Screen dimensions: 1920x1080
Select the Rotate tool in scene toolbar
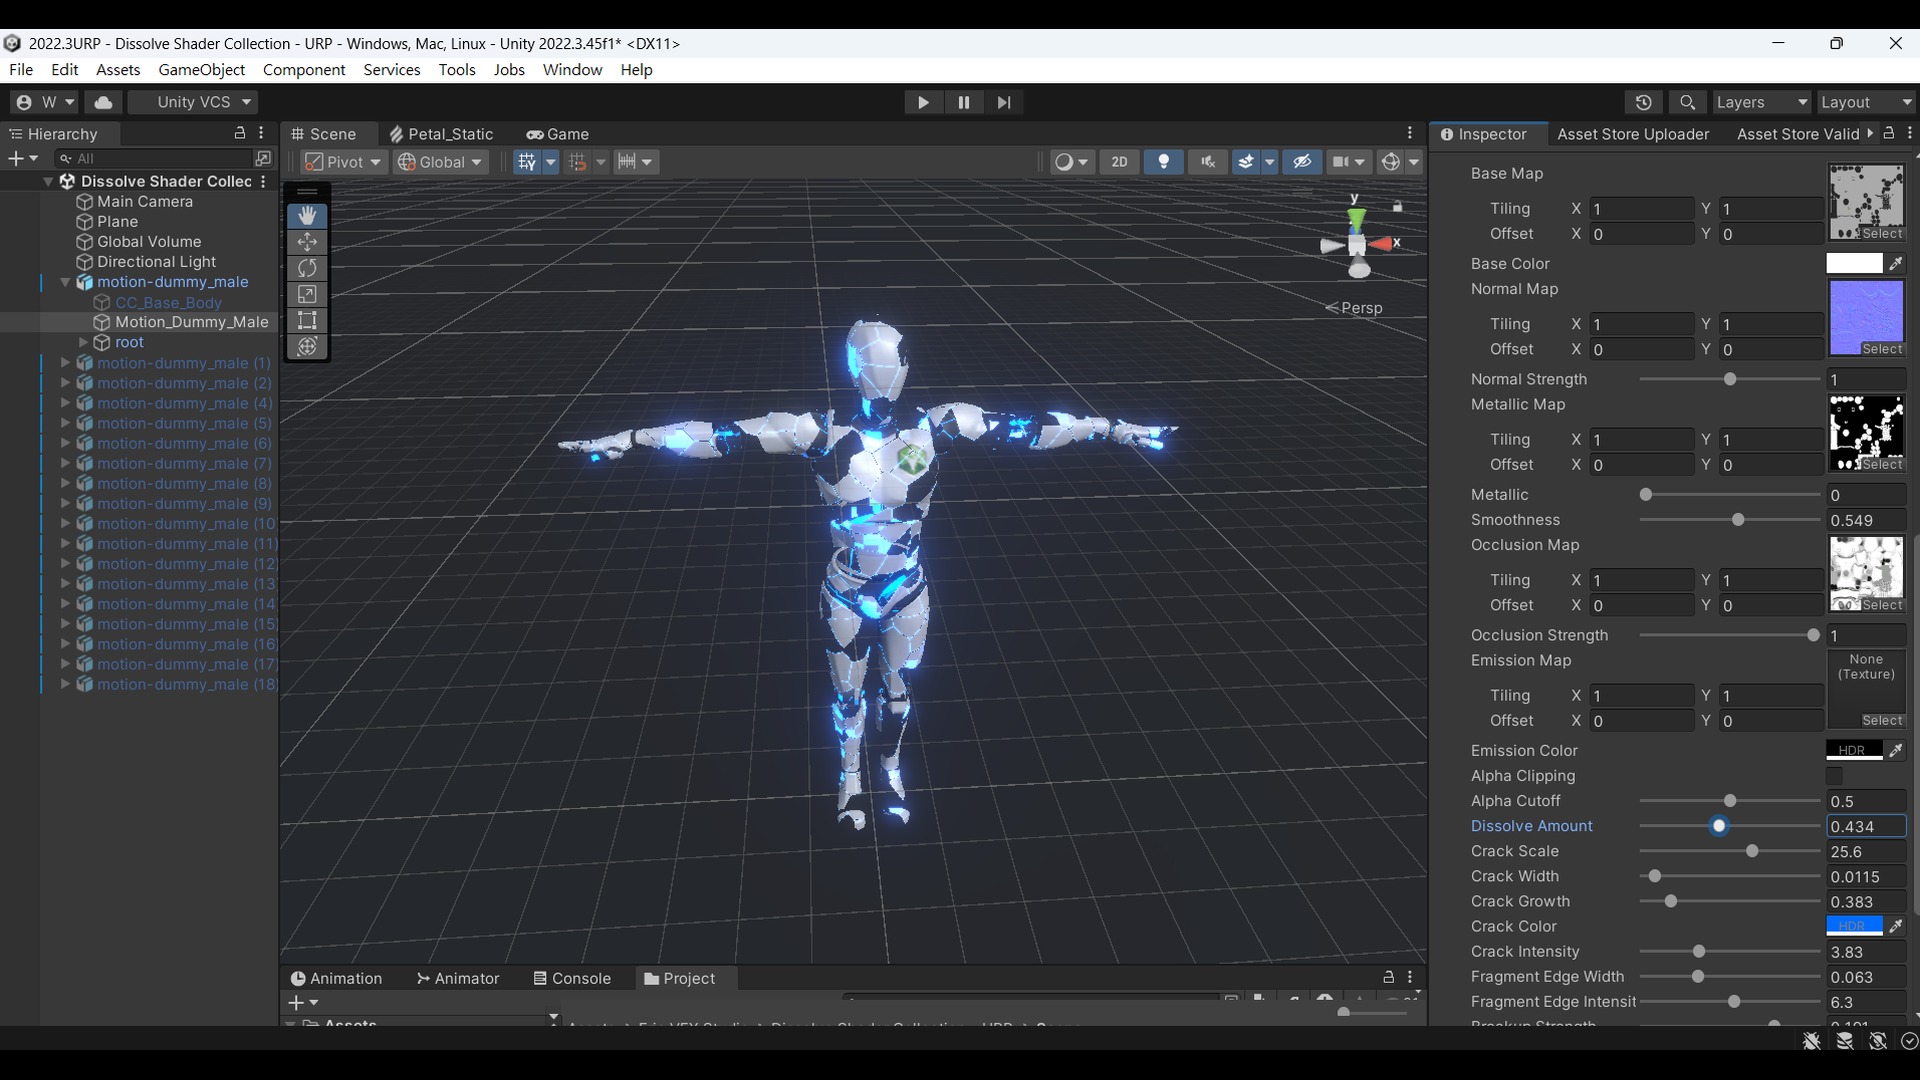[x=307, y=268]
